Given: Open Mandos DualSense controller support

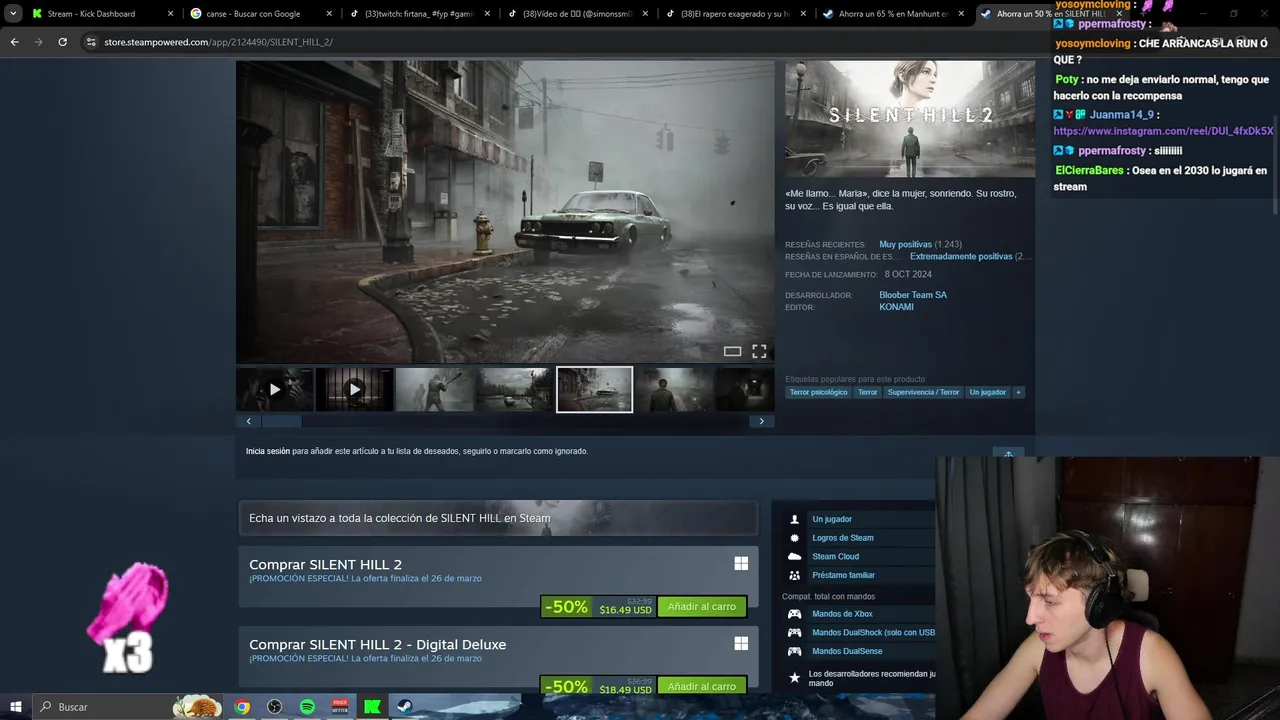Looking at the screenshot, I should click(847, 651).
